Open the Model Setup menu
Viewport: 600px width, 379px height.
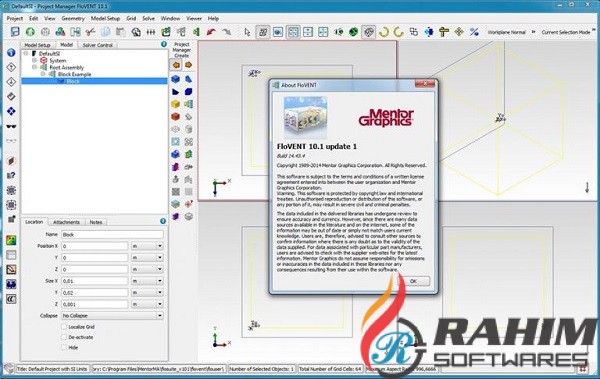click(x=105, y=18)
